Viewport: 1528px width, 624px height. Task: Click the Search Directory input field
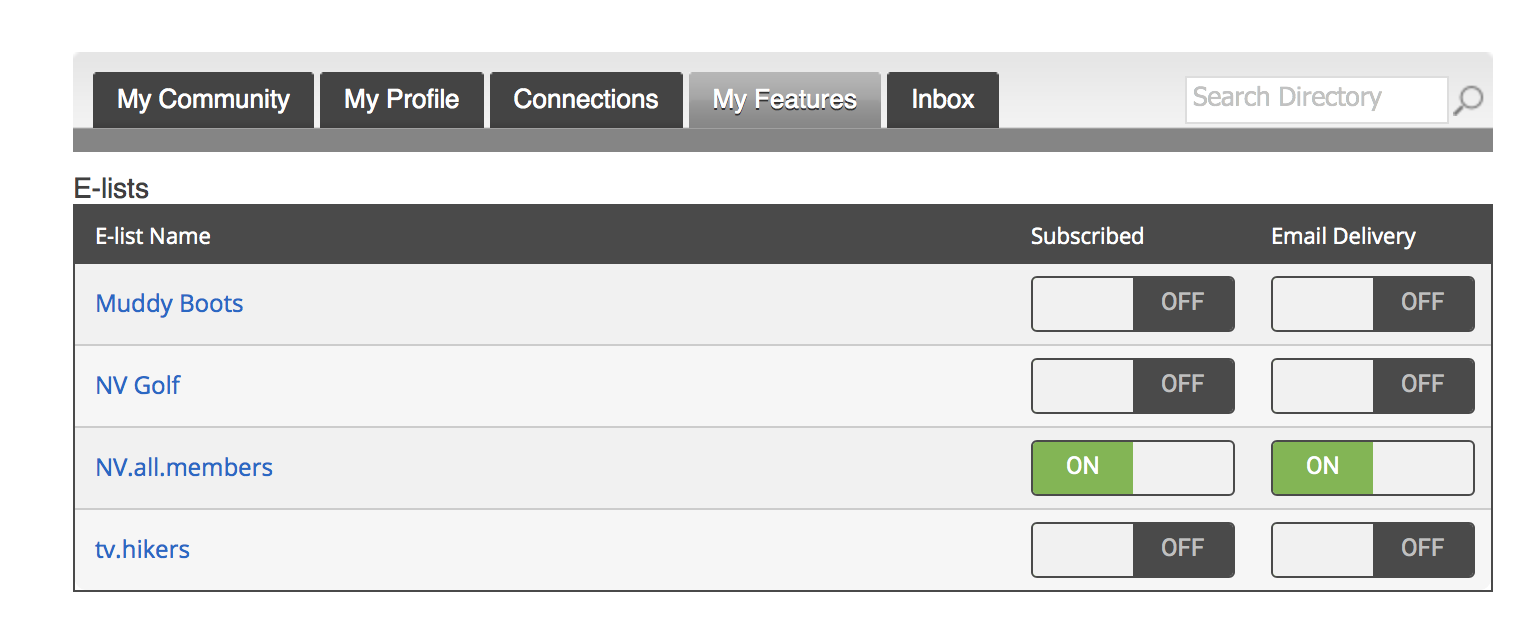pos(1316,100)
